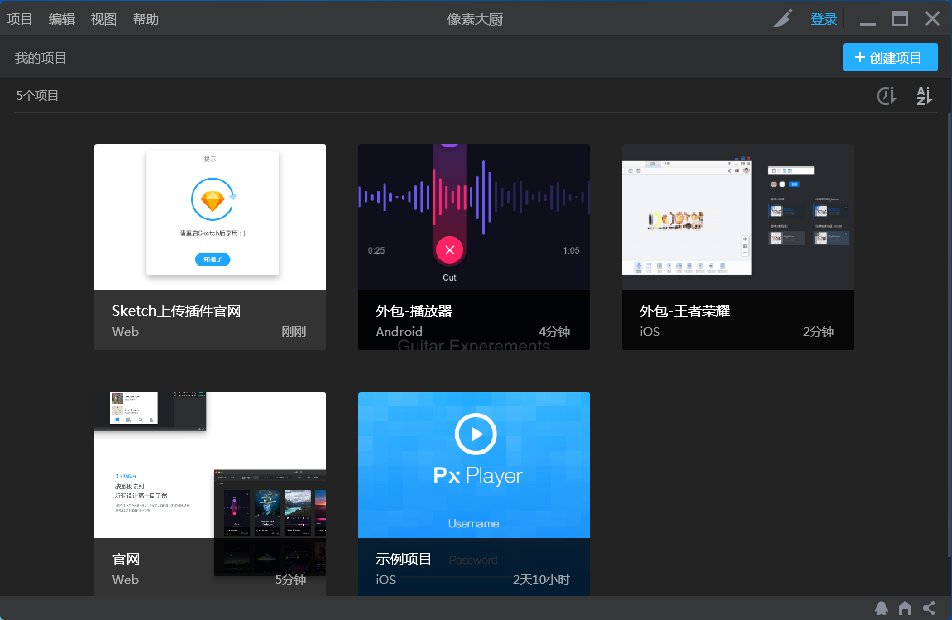Open the 项目 menu
952x620 pixels.
(19, 18)
